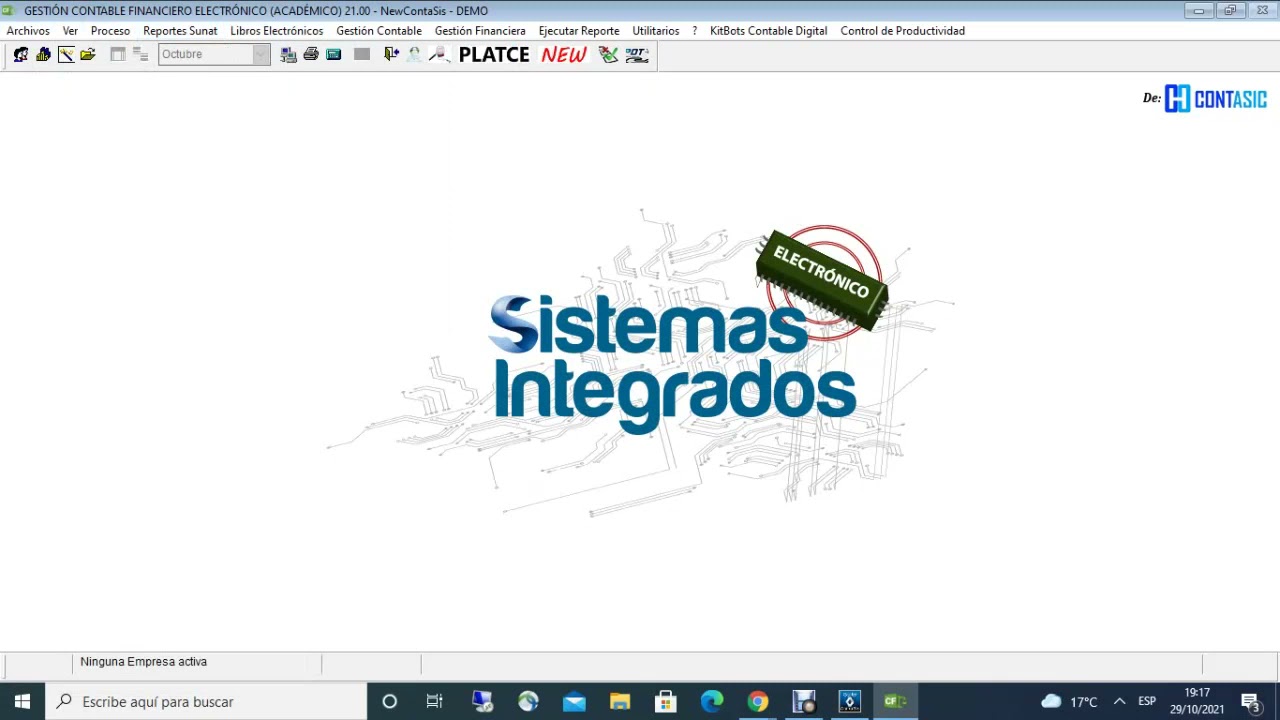Open Microsoft Edge on the taskbar
Screen dimensions: 1280x720
pyautogui.click(x=712, y=701)
